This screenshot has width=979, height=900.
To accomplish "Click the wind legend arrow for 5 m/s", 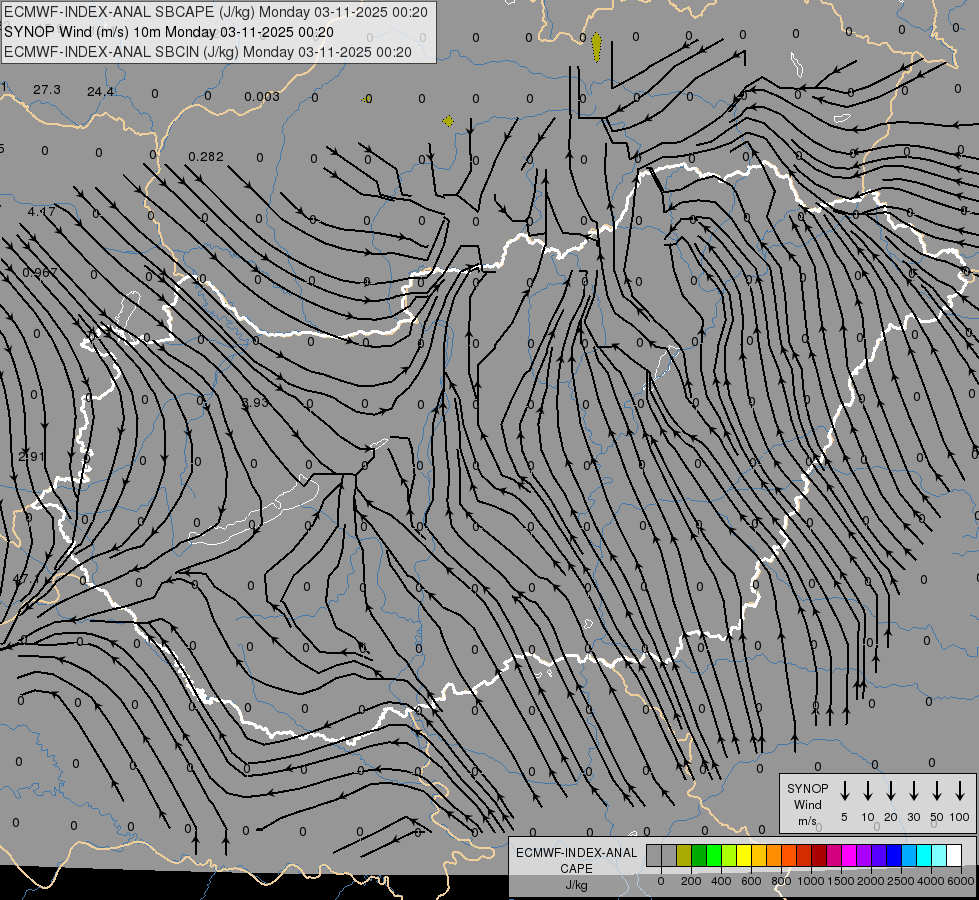I will pos(844,791).
